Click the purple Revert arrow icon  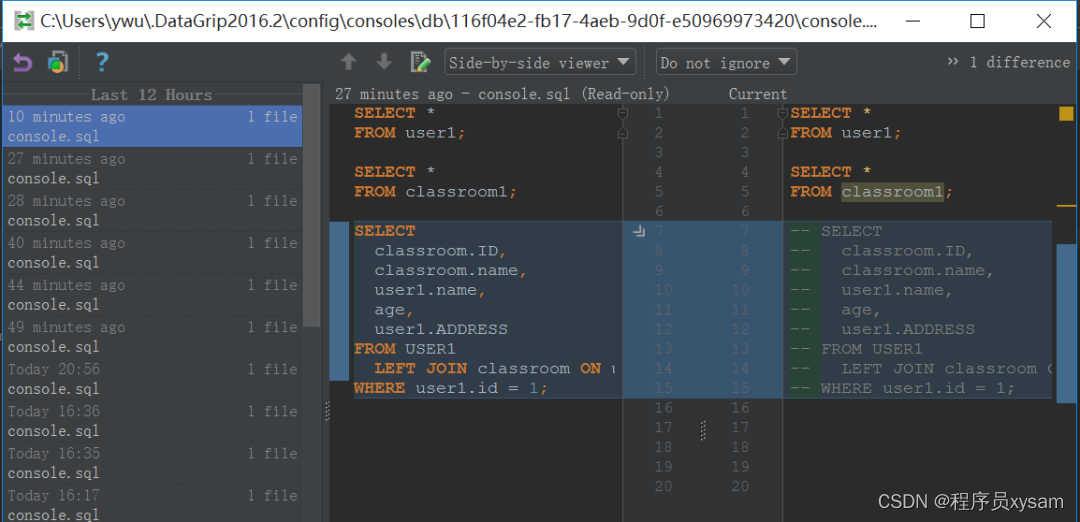point(23,63)
